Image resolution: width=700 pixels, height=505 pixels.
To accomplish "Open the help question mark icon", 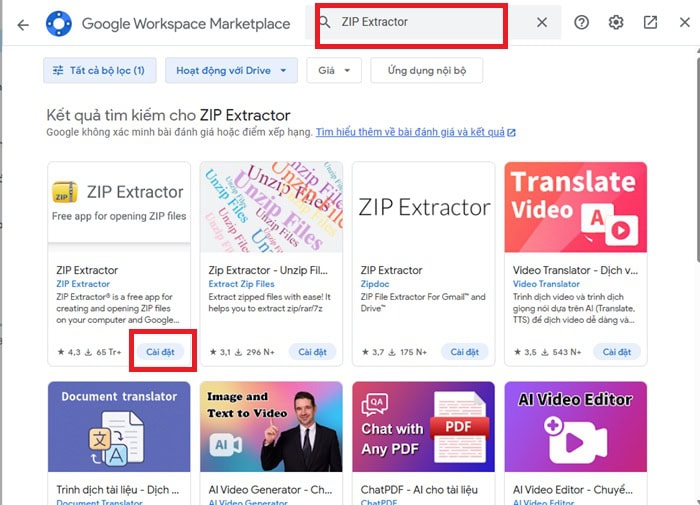I will 582,22.
